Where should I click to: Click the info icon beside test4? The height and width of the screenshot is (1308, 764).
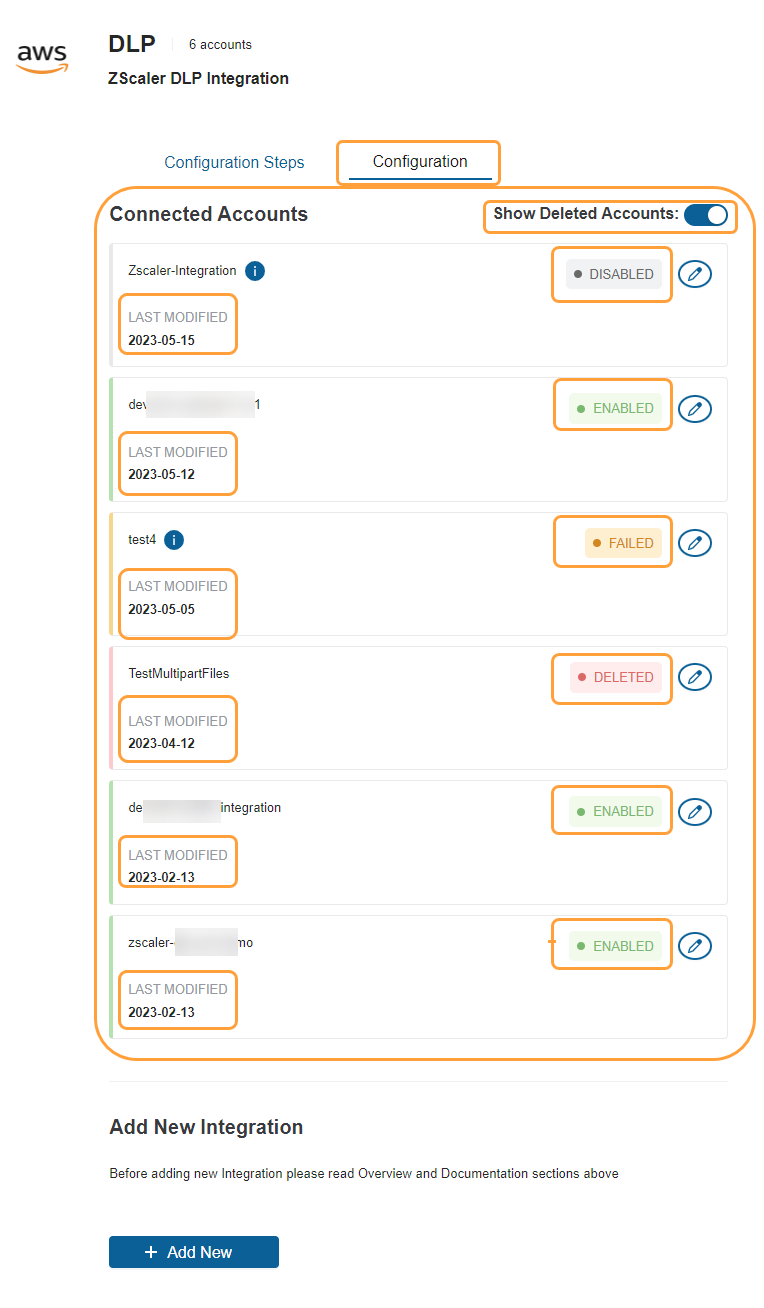pos(174,540)
